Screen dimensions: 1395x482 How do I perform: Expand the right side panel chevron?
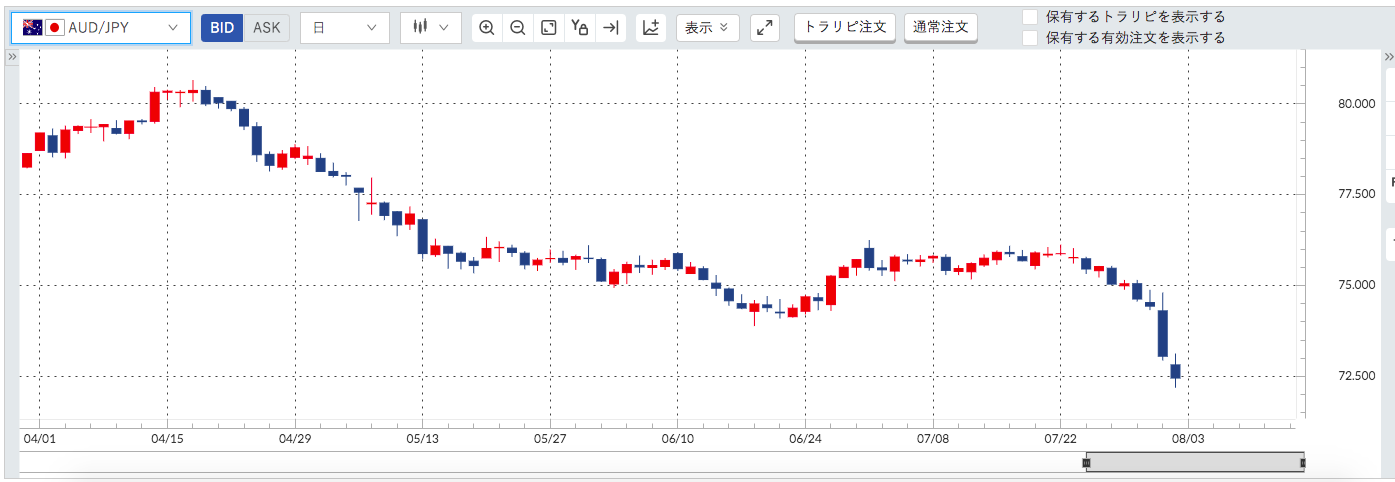[1389, 58]
